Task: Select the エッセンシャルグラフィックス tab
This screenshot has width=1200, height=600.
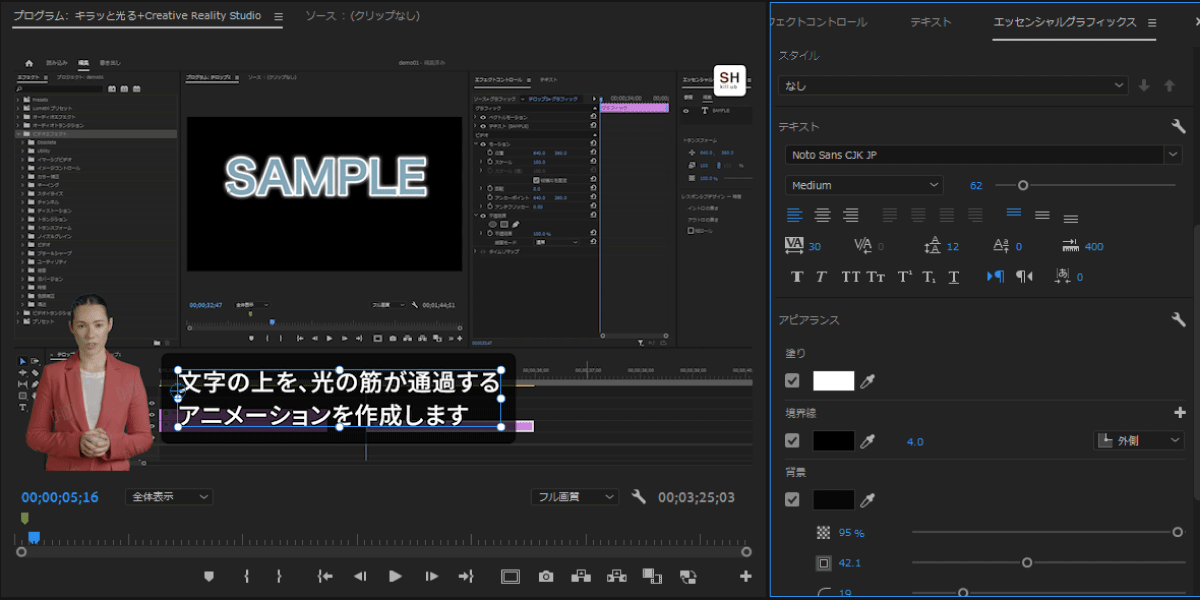Action: 1065,22
